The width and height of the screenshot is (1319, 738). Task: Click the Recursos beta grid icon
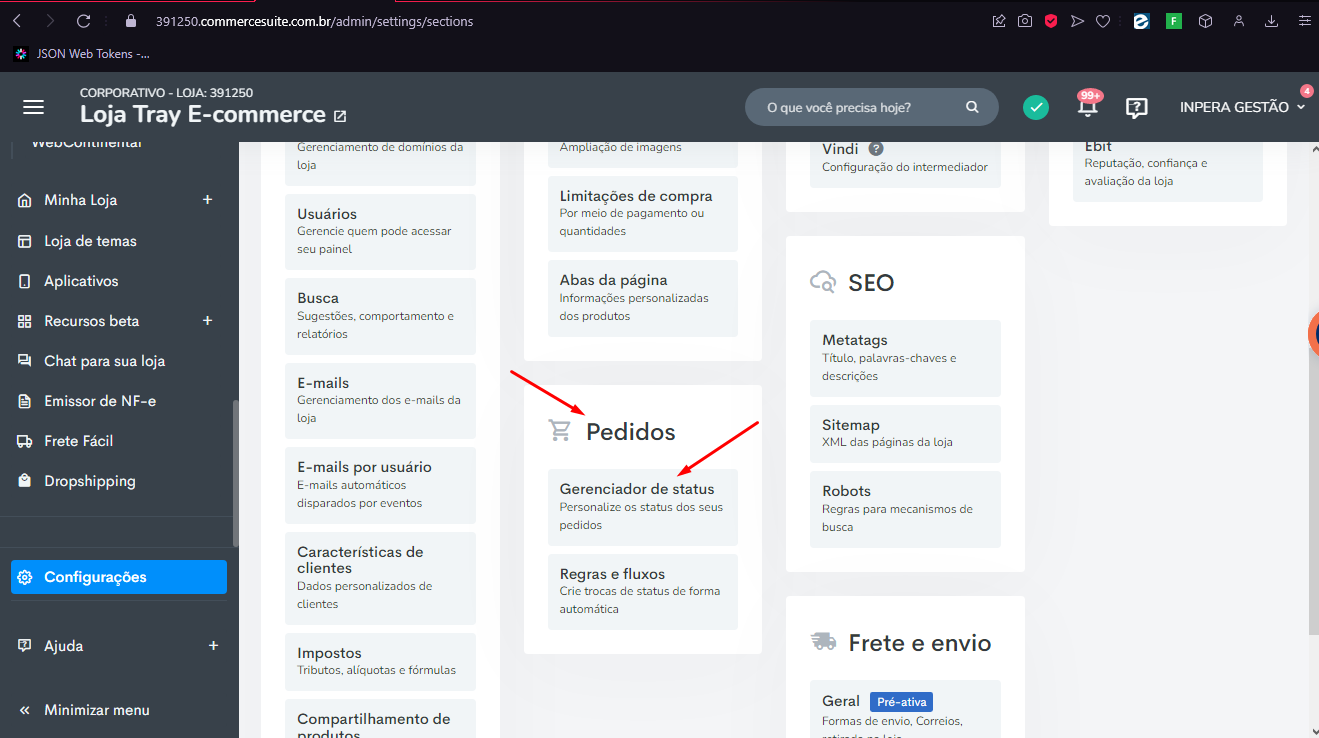click(24, 321)
